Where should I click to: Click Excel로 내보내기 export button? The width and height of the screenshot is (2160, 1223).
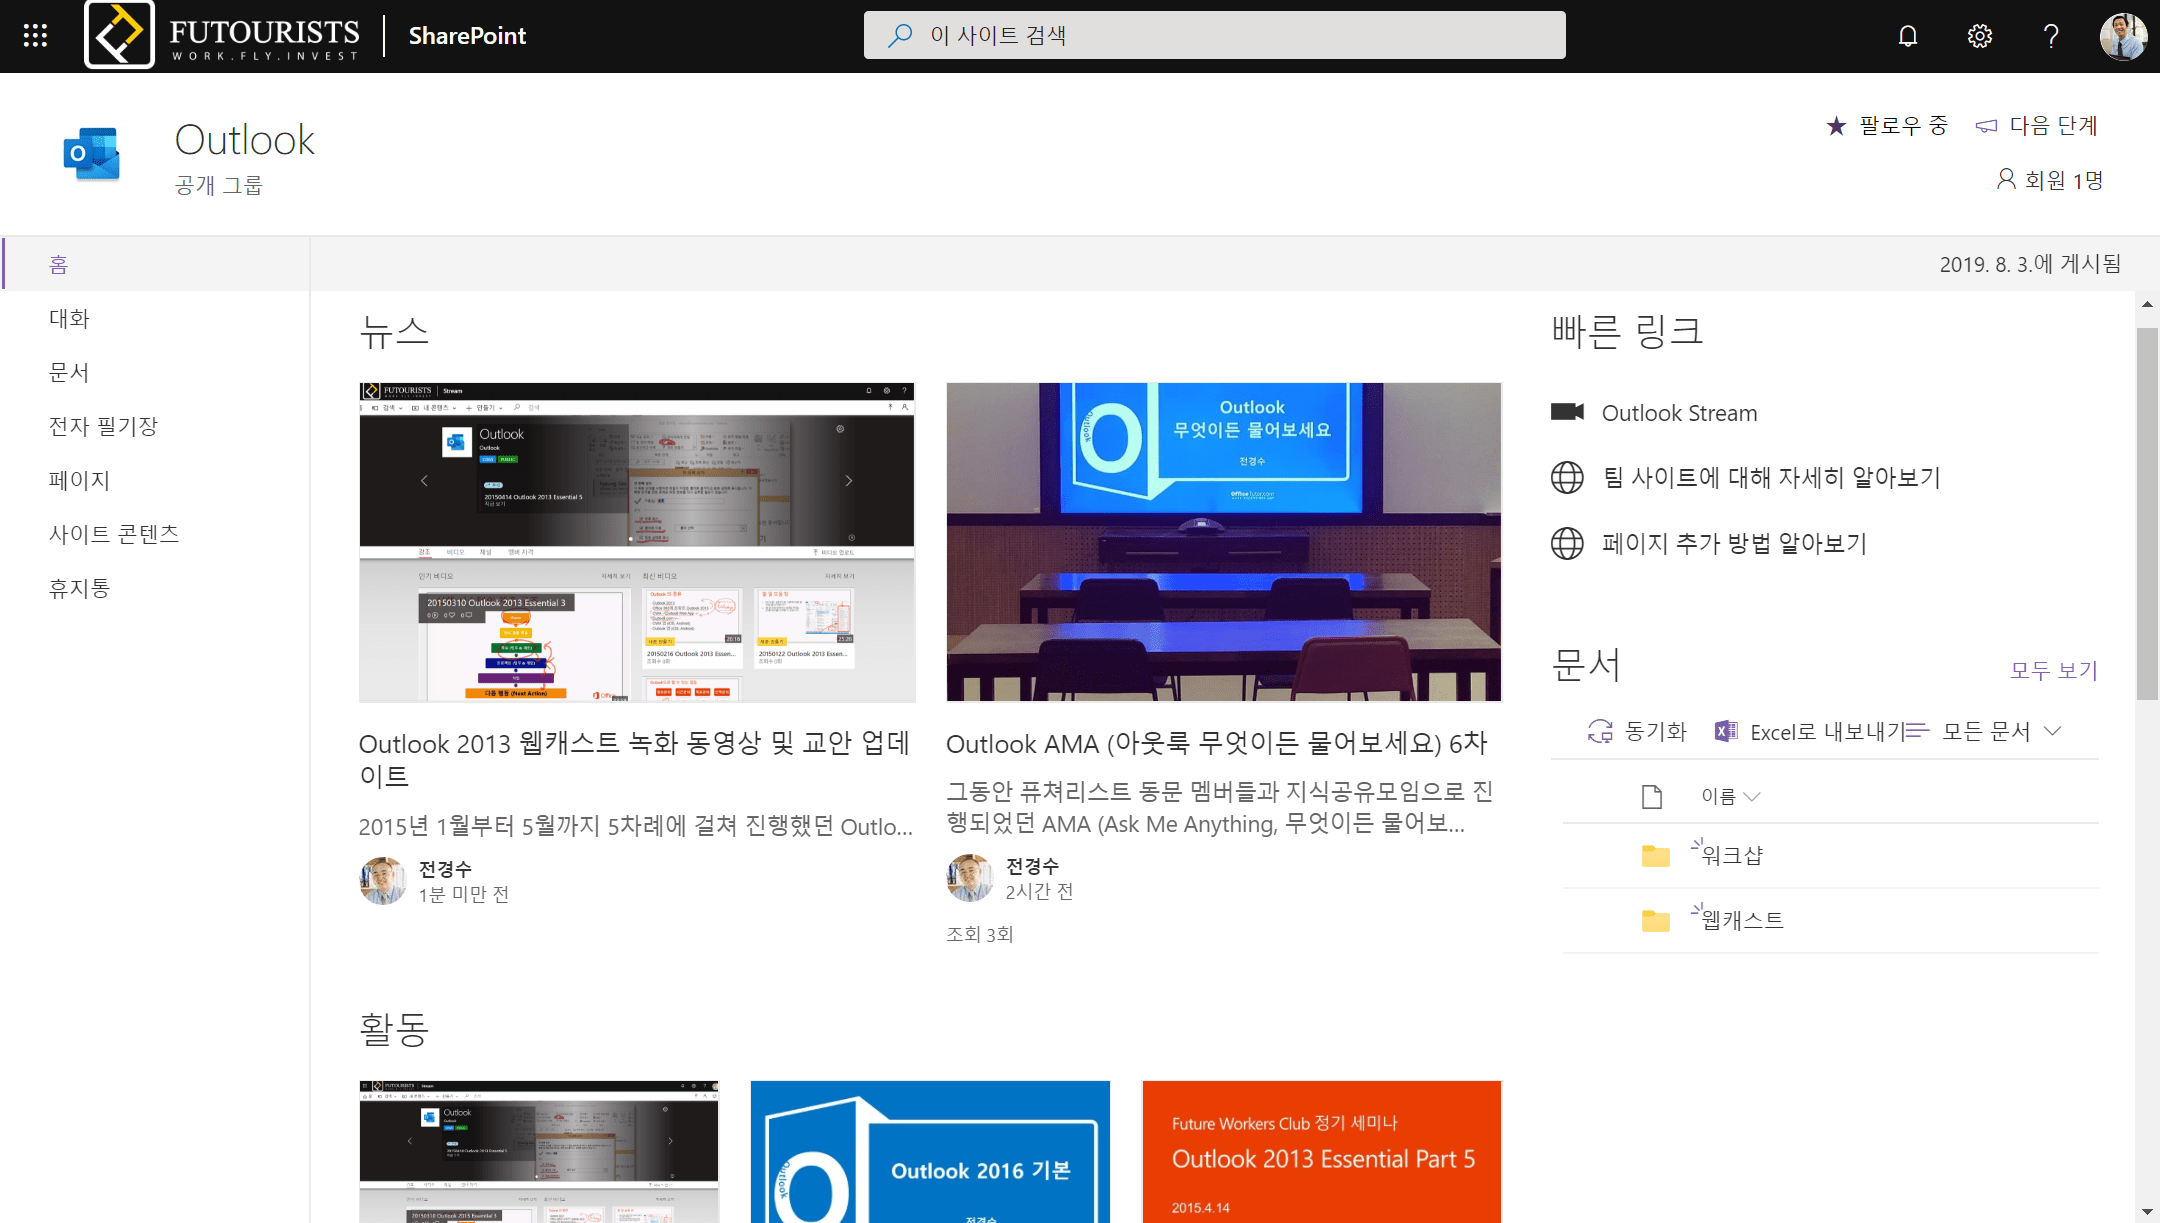(x=1812, y=732)
